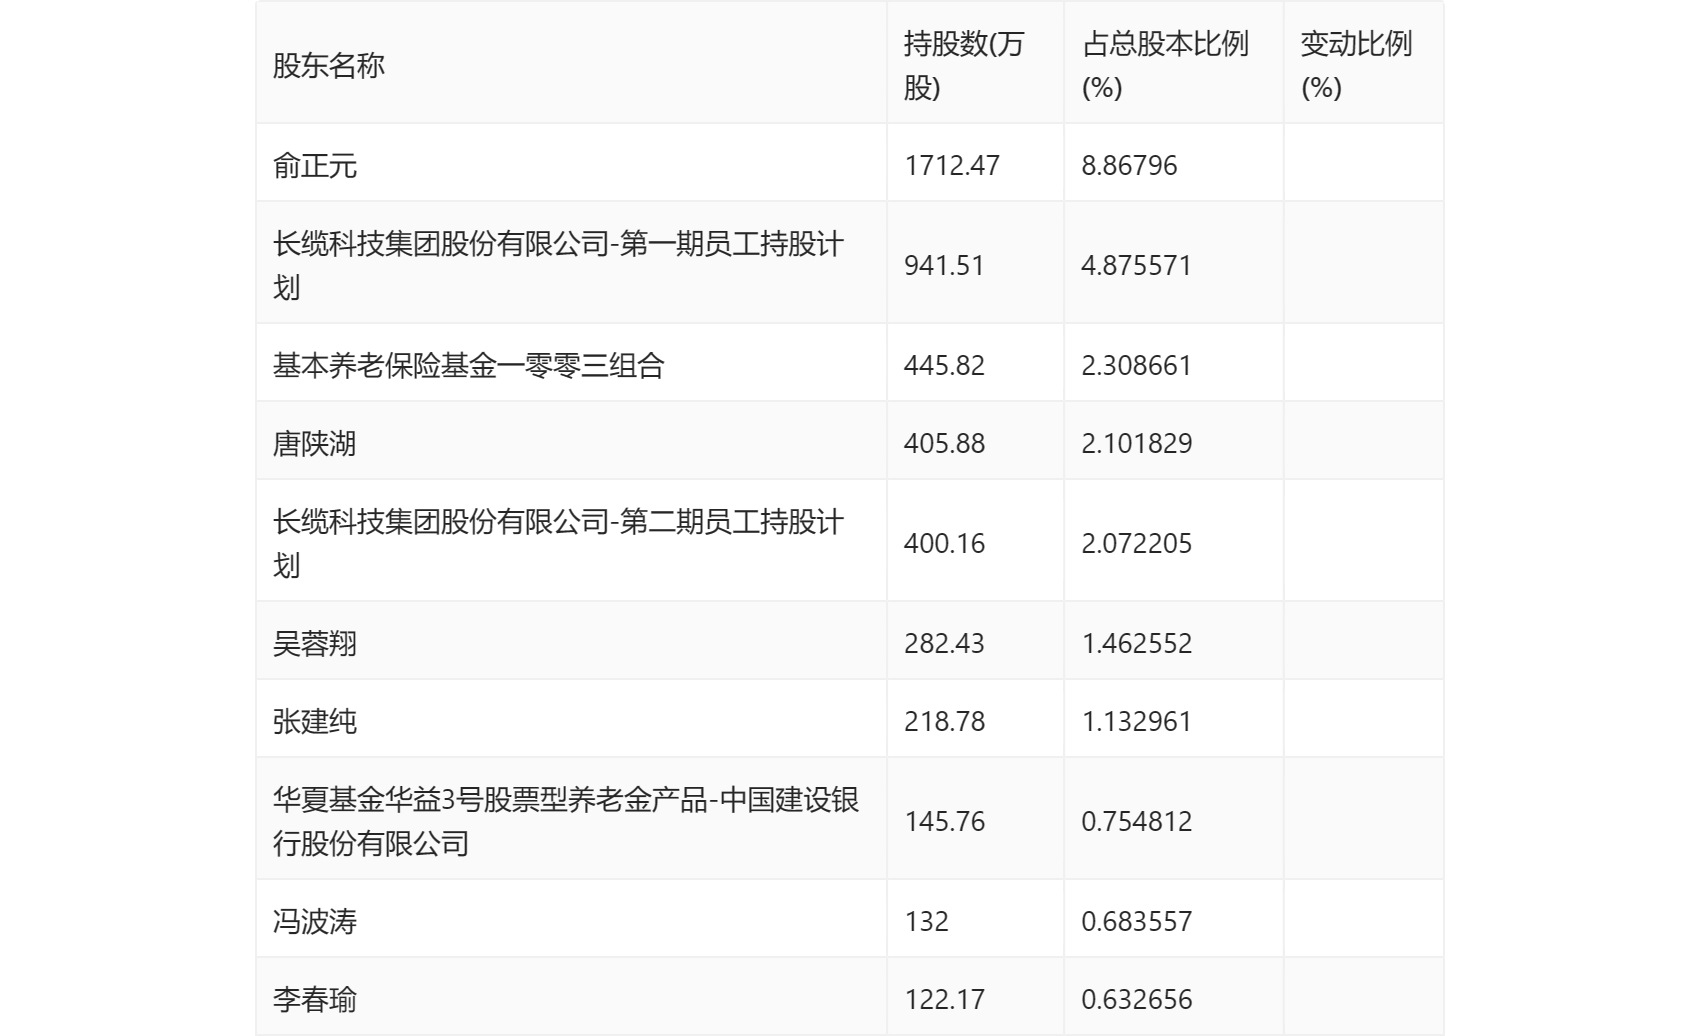1700x1036 pixels.
Task: Select the percentage 1.132961
Action: tap(1136, 722)
